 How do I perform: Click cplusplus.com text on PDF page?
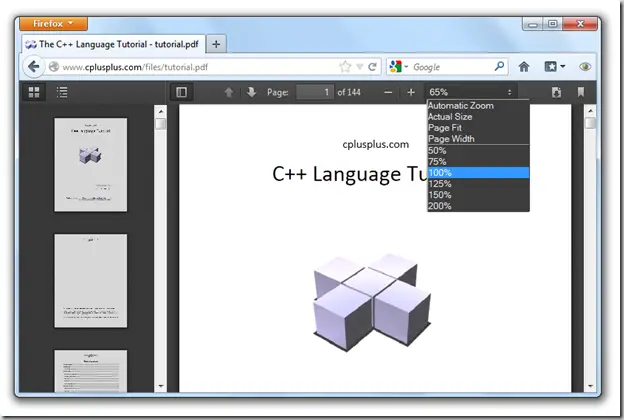(x=376, y=145)
